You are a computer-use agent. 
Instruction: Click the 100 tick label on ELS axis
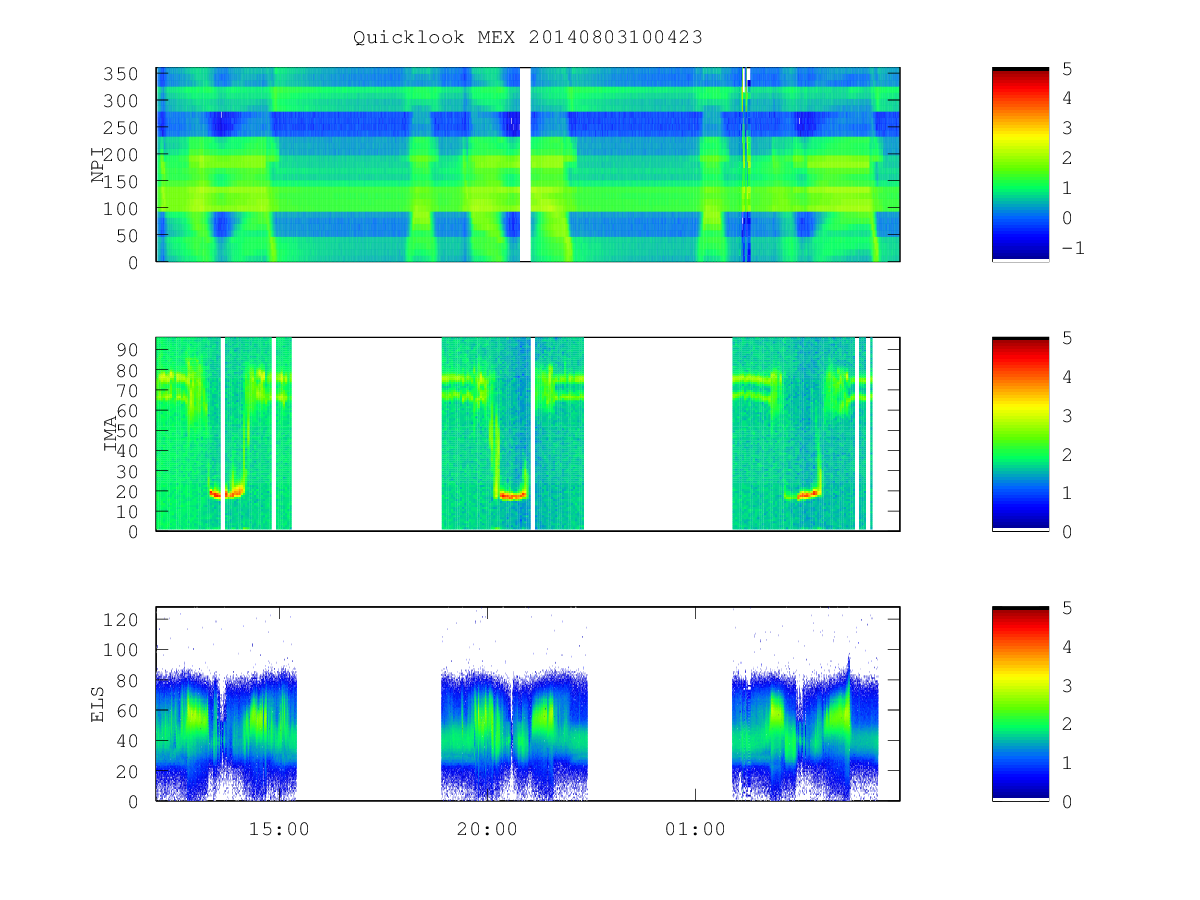coord(120,650)
